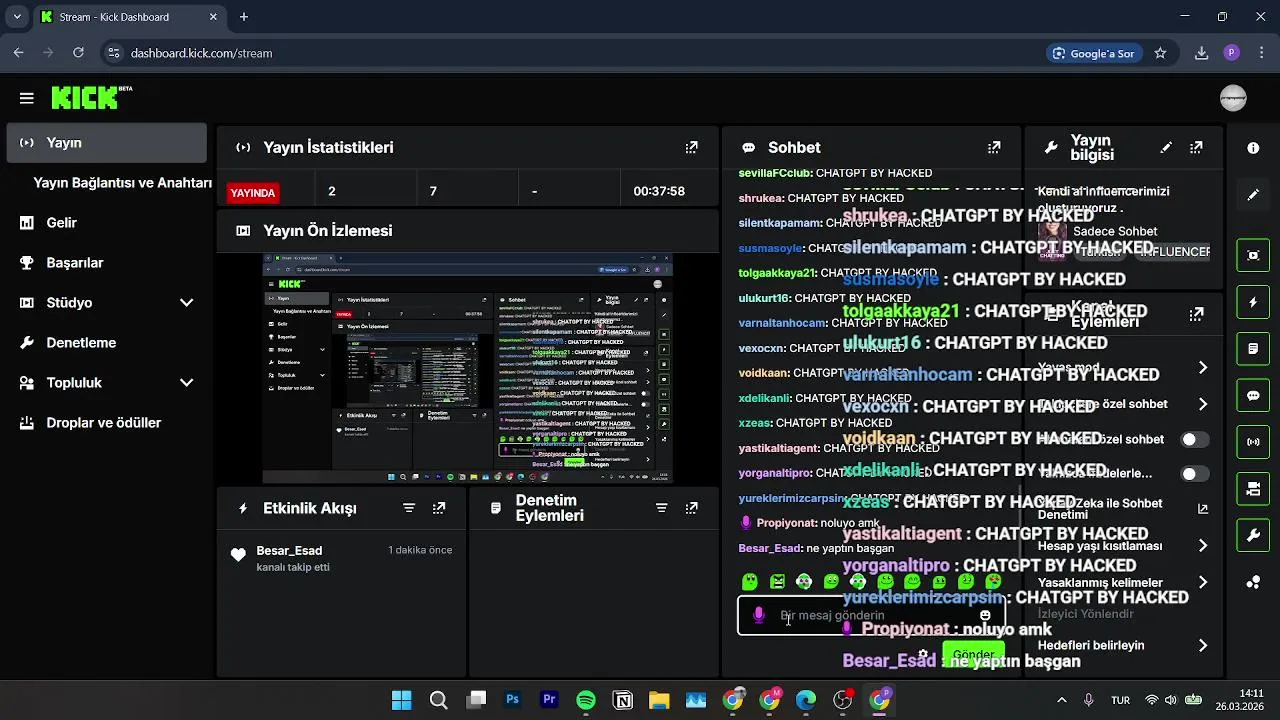The height and width of the screenshot is (720, 1280).
Task: Open Photoshop from the taskbar
Action: click(x=512, y=700)
